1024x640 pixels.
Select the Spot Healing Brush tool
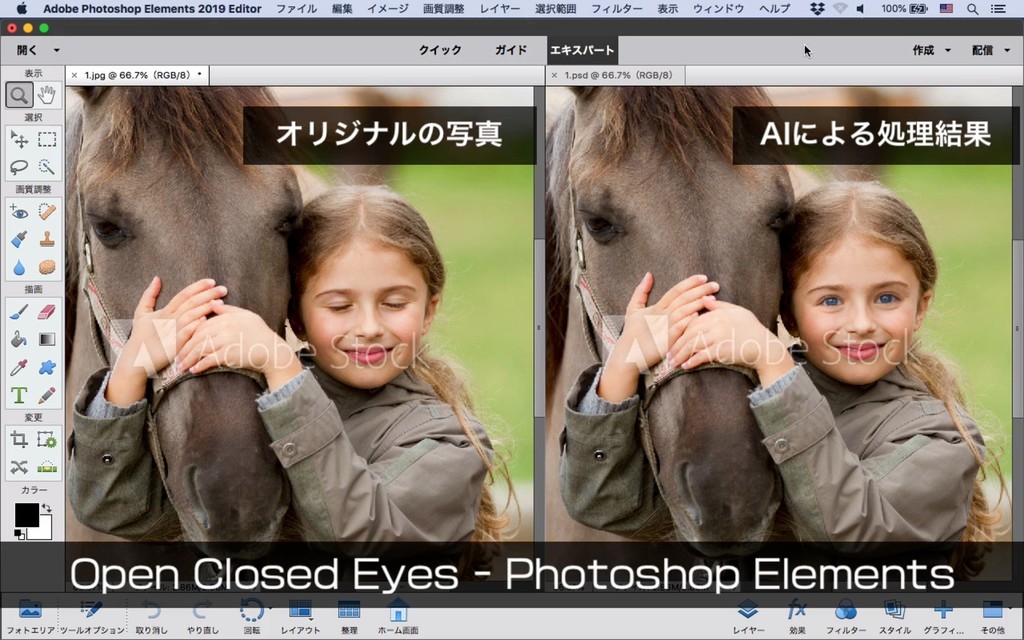46,212
